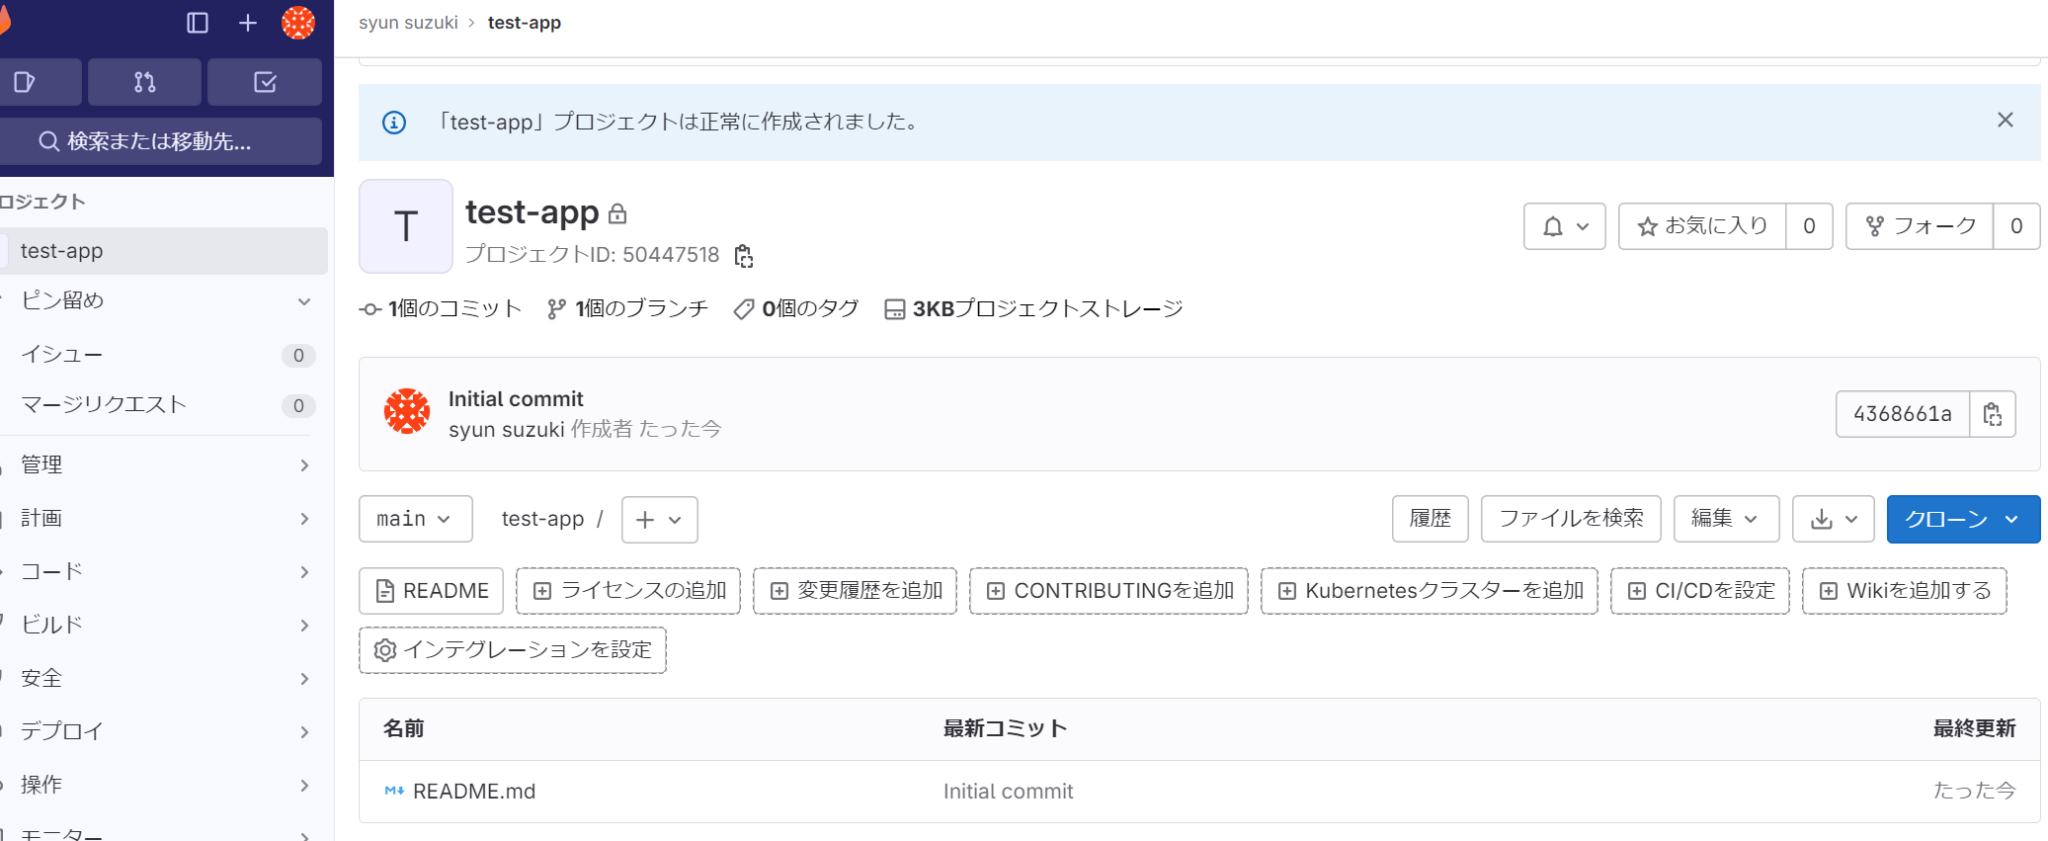Open the main branch selector dropdown

[x=415, y=519]
